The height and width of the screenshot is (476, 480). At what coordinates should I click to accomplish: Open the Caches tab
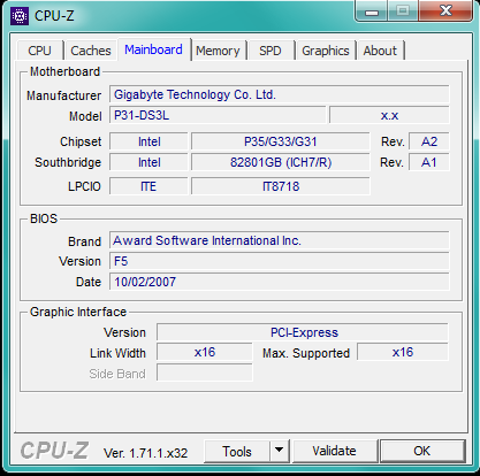(91, 51)
